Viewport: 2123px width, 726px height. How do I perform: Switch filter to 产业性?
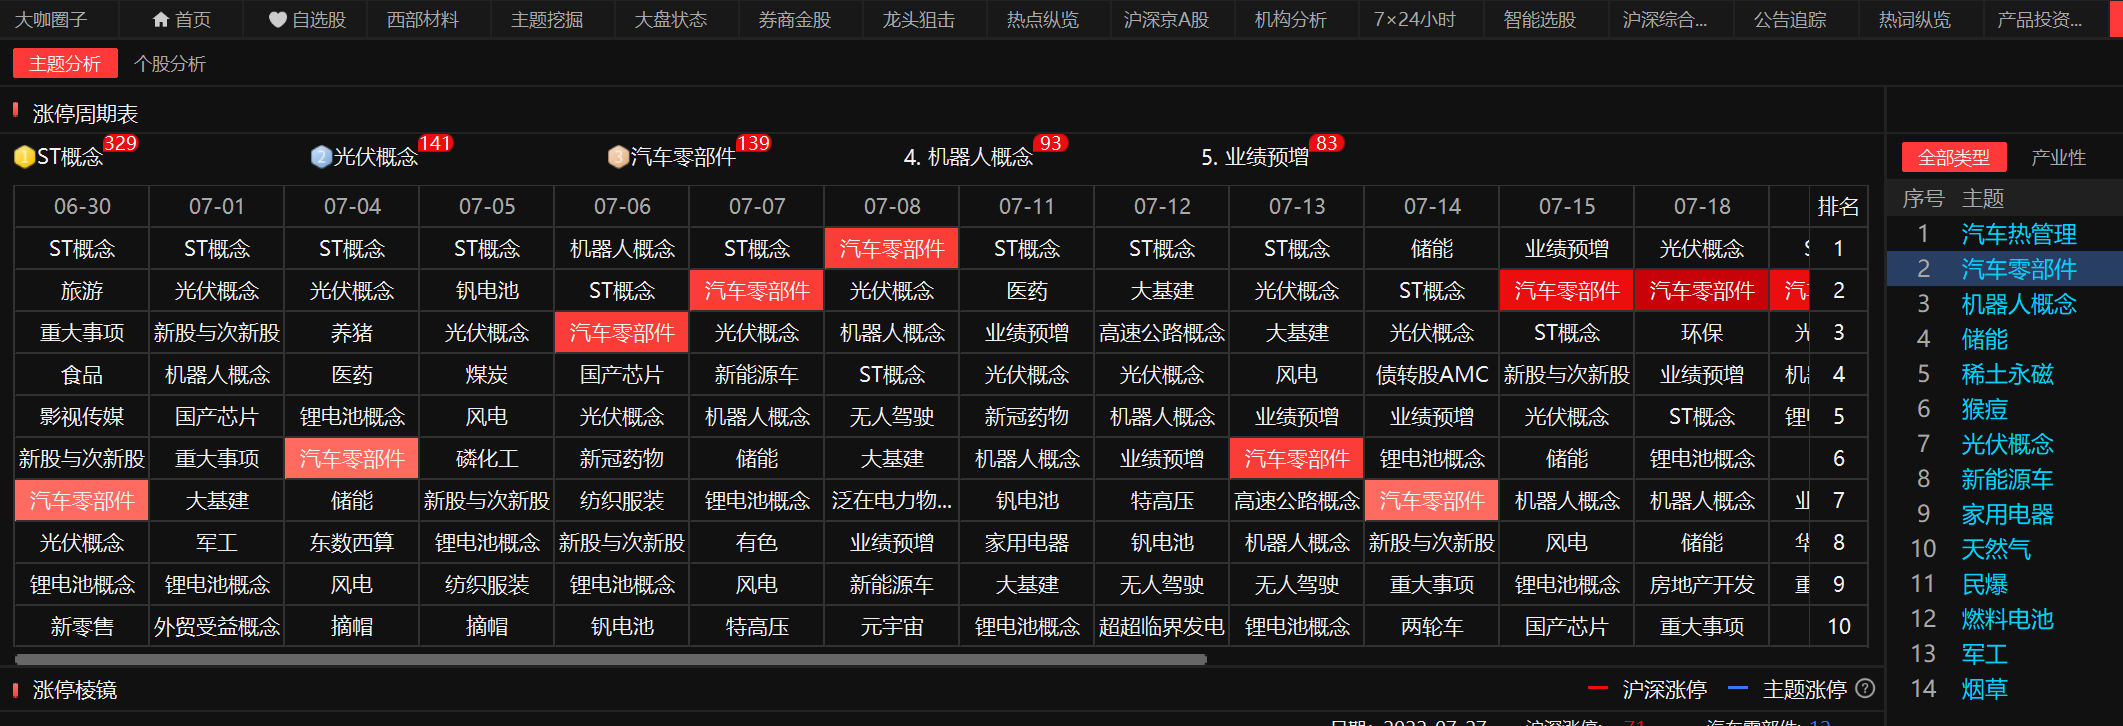tap(2058, 158)
